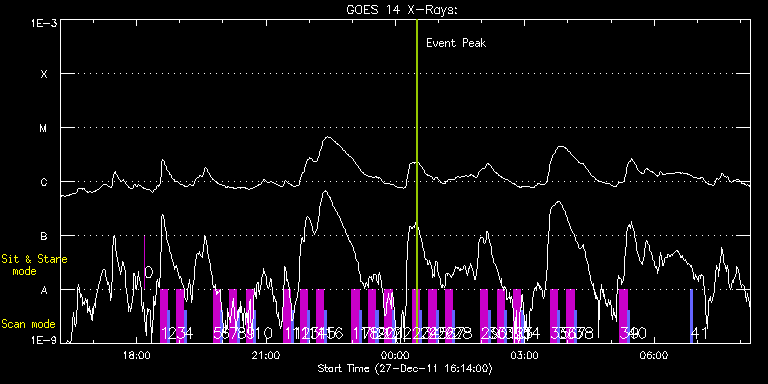Click the "Sit & Stare mode" yellow label
The width and height of the screenshot is (768, 384).
[34, 264]
